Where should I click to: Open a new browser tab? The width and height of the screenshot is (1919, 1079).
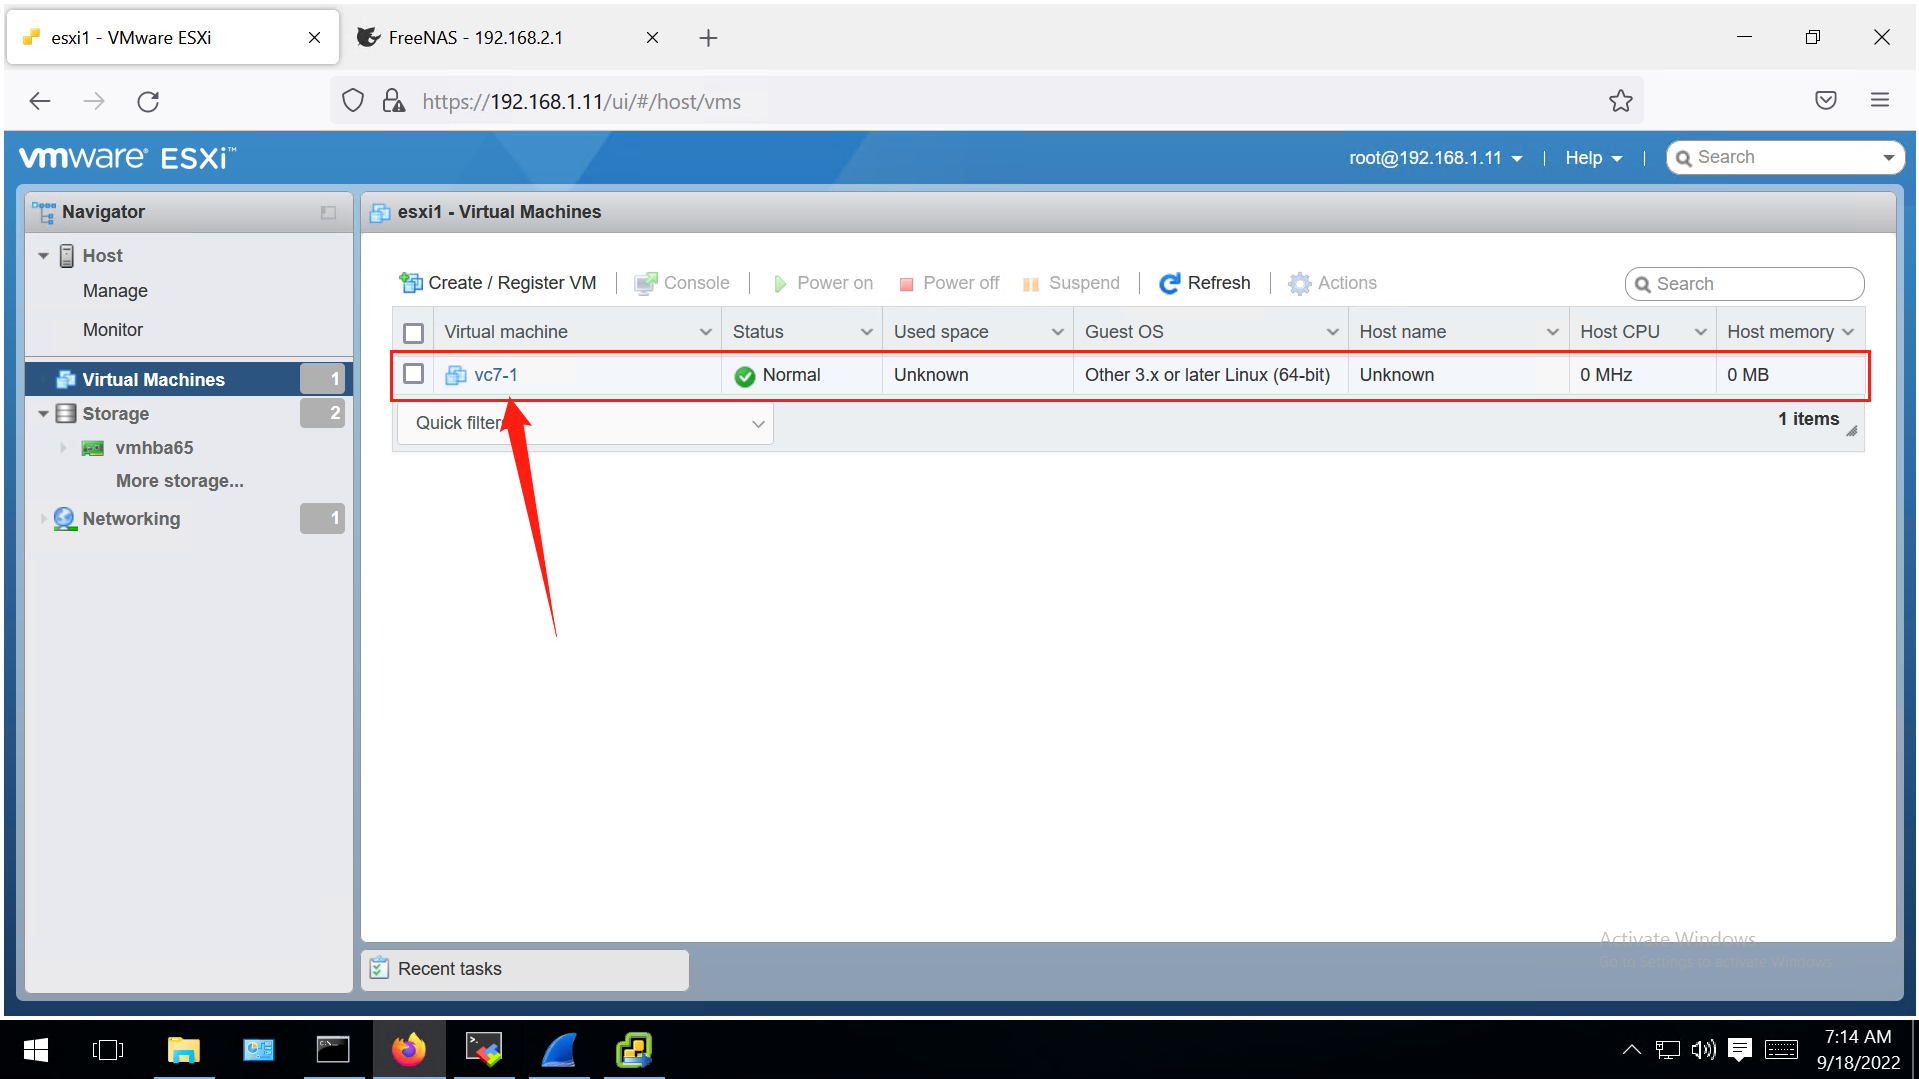[708, 38]
